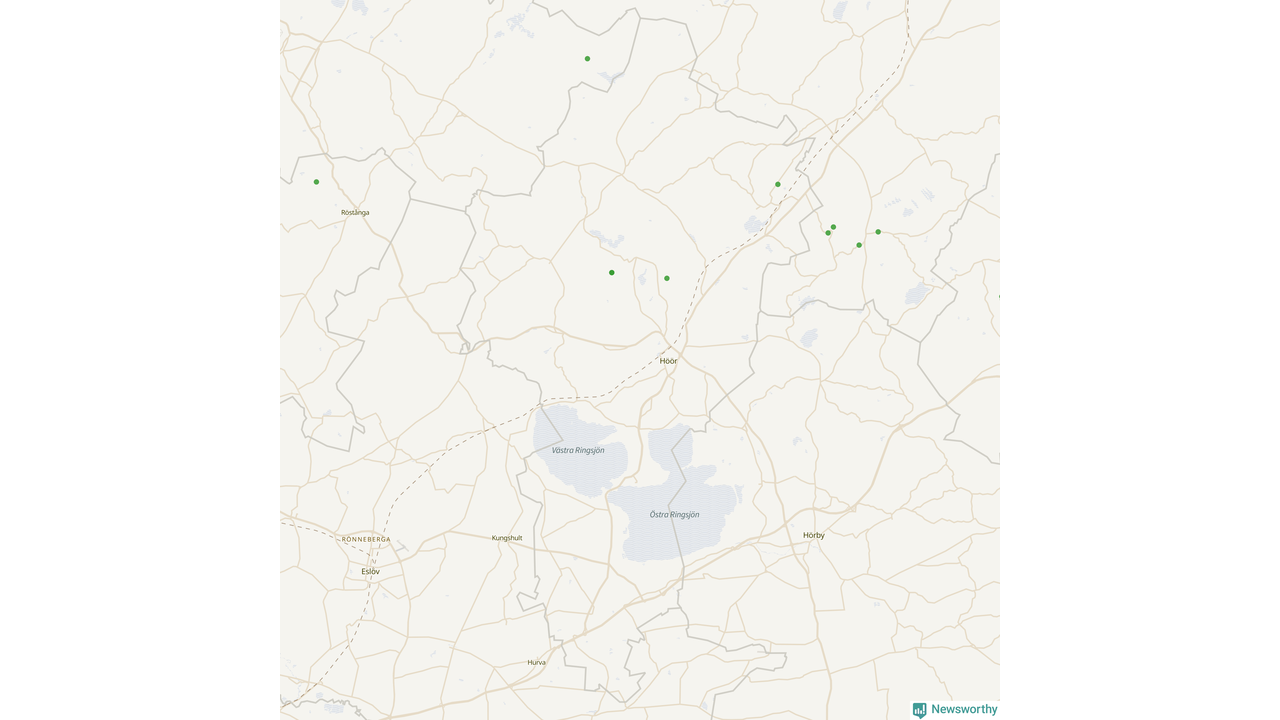Viewport: 1280px width, 720px height.
Task: Select the northernmost green map marker
Action: tap(587, 58)
